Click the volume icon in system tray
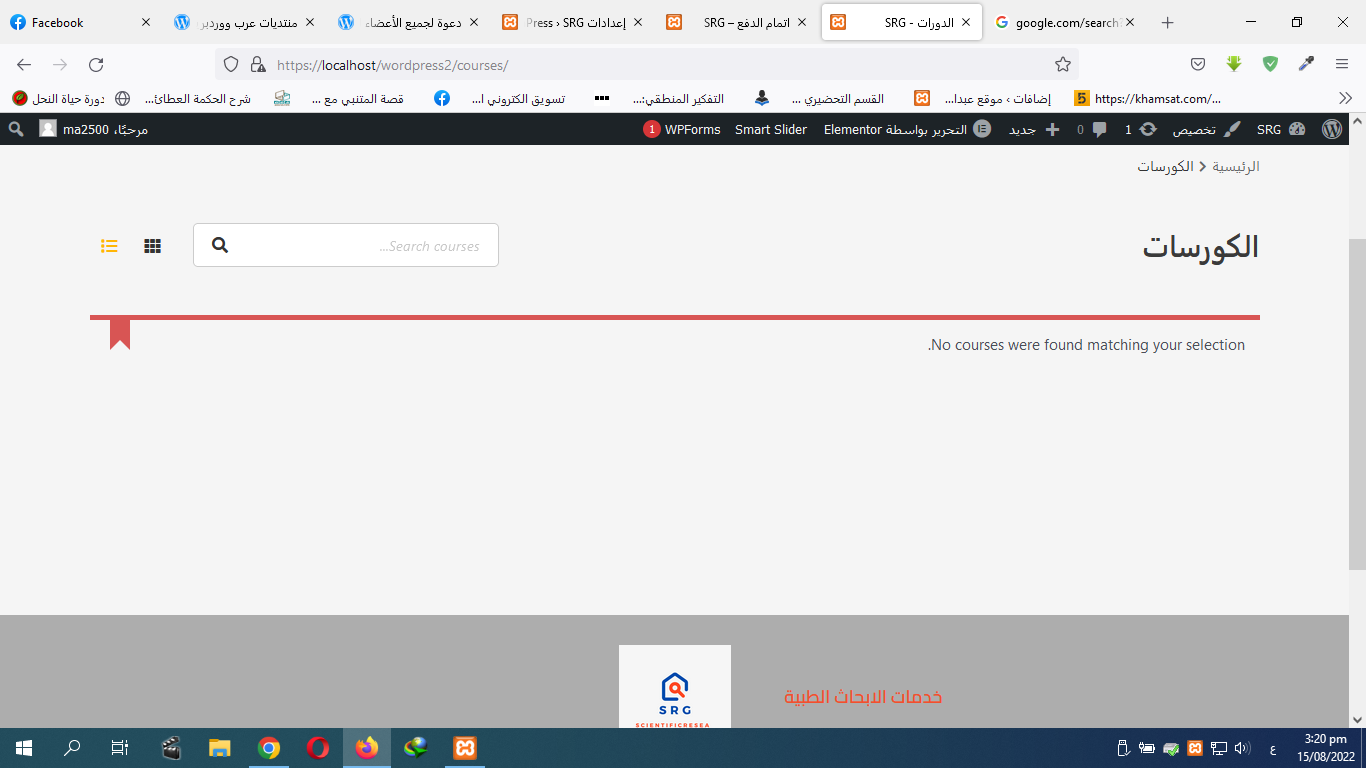This screenshot has width=1366, height=768. click(1242, 748)
